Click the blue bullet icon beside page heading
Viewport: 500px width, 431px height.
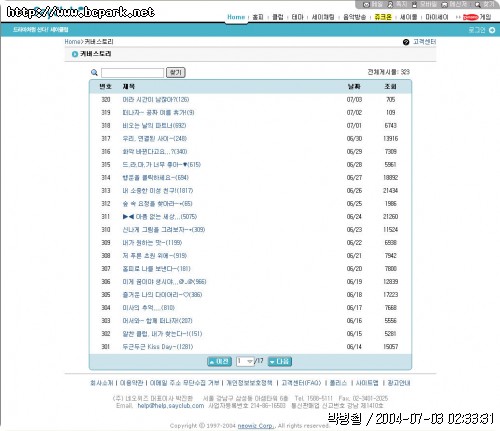tap(75, 54)
